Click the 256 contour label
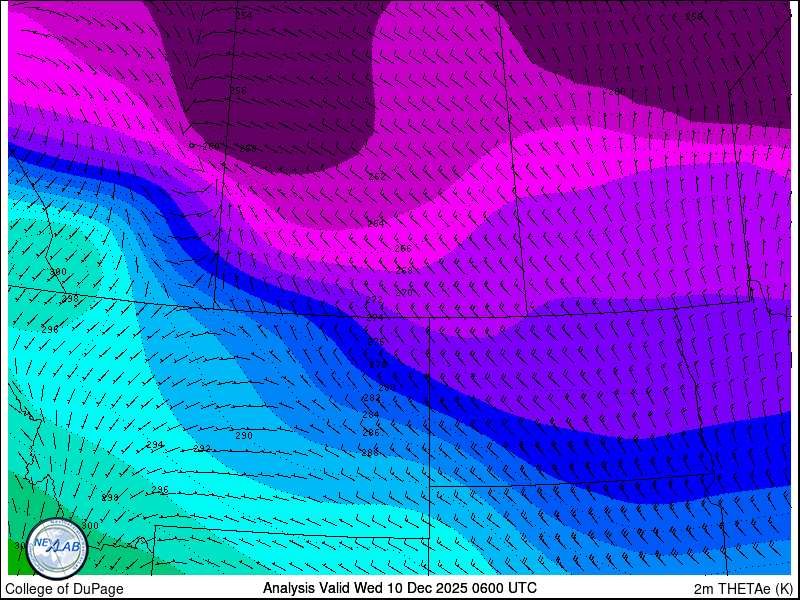 pos(238,91)
